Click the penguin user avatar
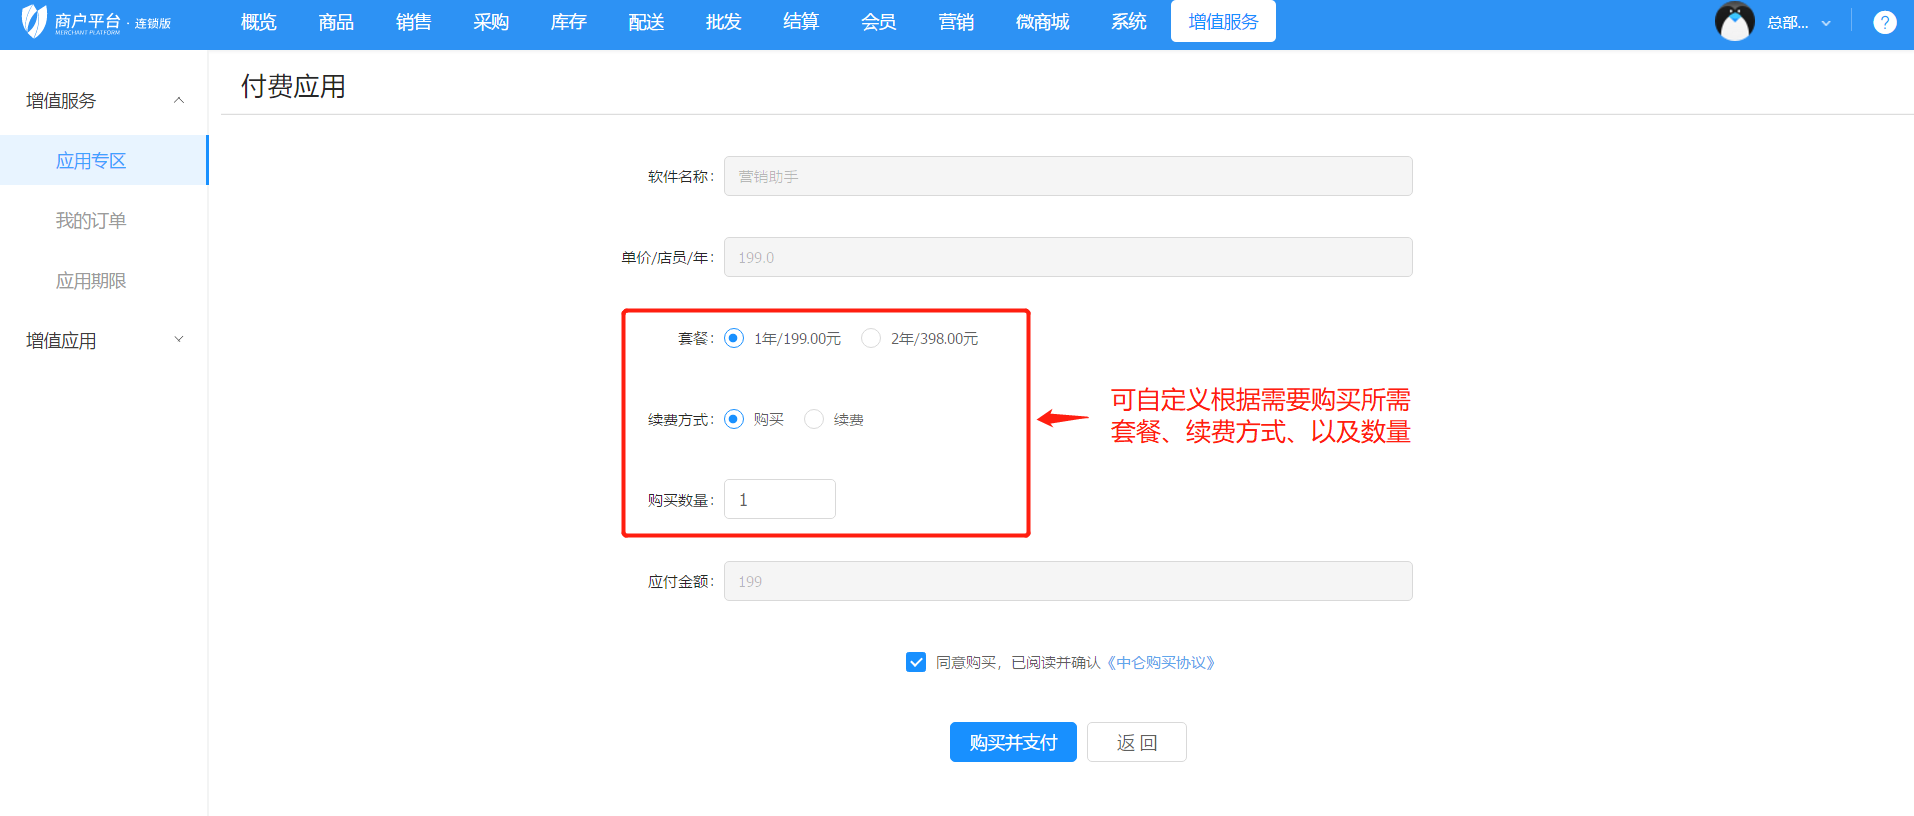The image size is (1914, 816). click(1734, 22)
